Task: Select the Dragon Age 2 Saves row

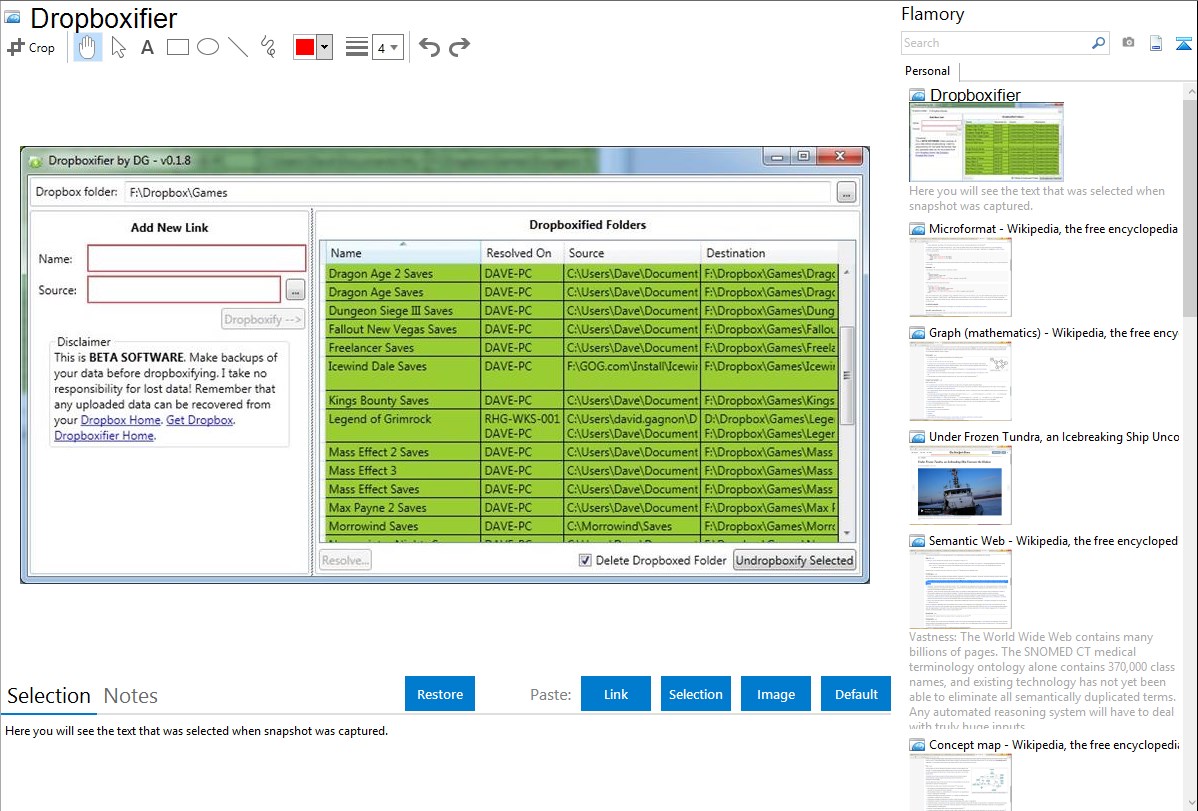Action: click(581, 274)
